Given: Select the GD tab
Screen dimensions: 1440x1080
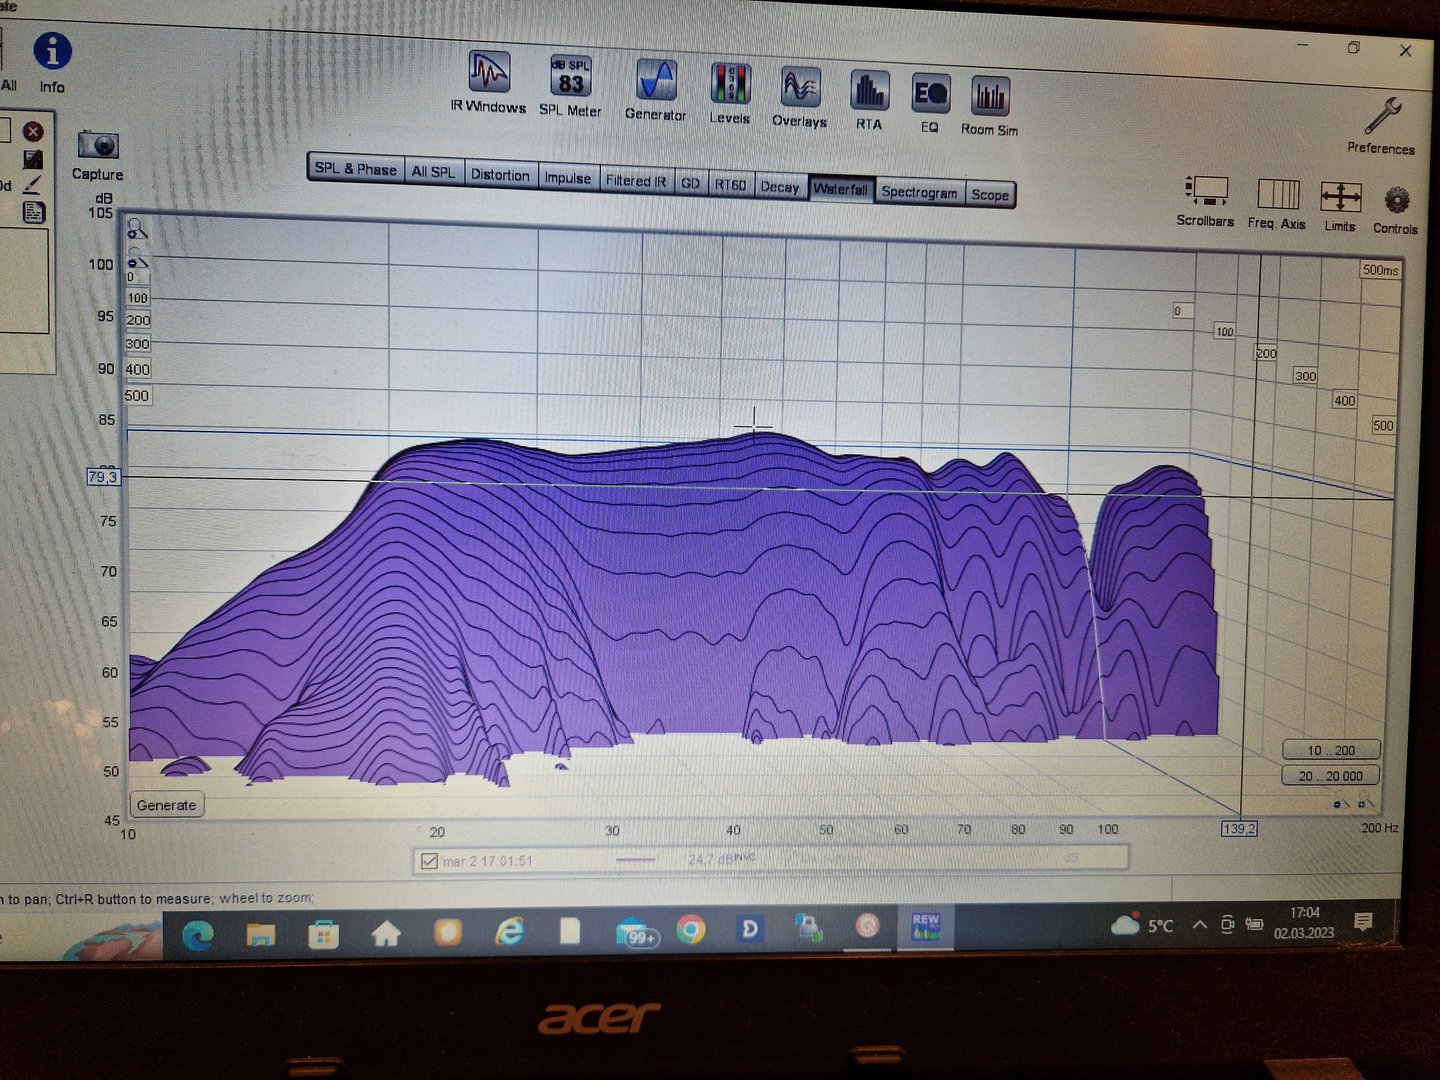Looking at the screenshot, I should click(x=690, y=183).
